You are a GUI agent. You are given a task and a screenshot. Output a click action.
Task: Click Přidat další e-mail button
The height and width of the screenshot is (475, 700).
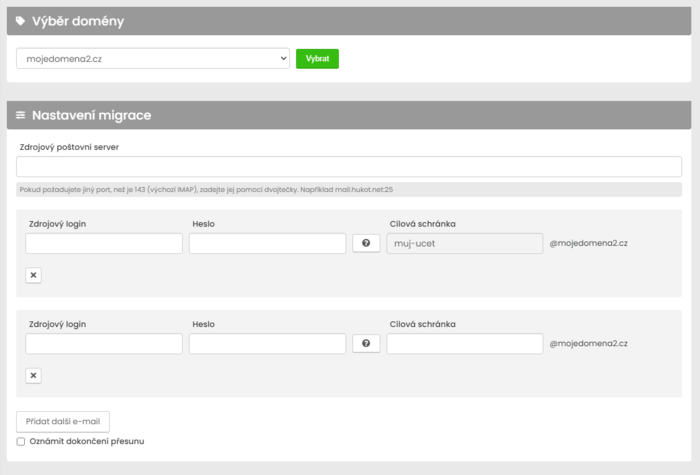click(x=63, y=421)
